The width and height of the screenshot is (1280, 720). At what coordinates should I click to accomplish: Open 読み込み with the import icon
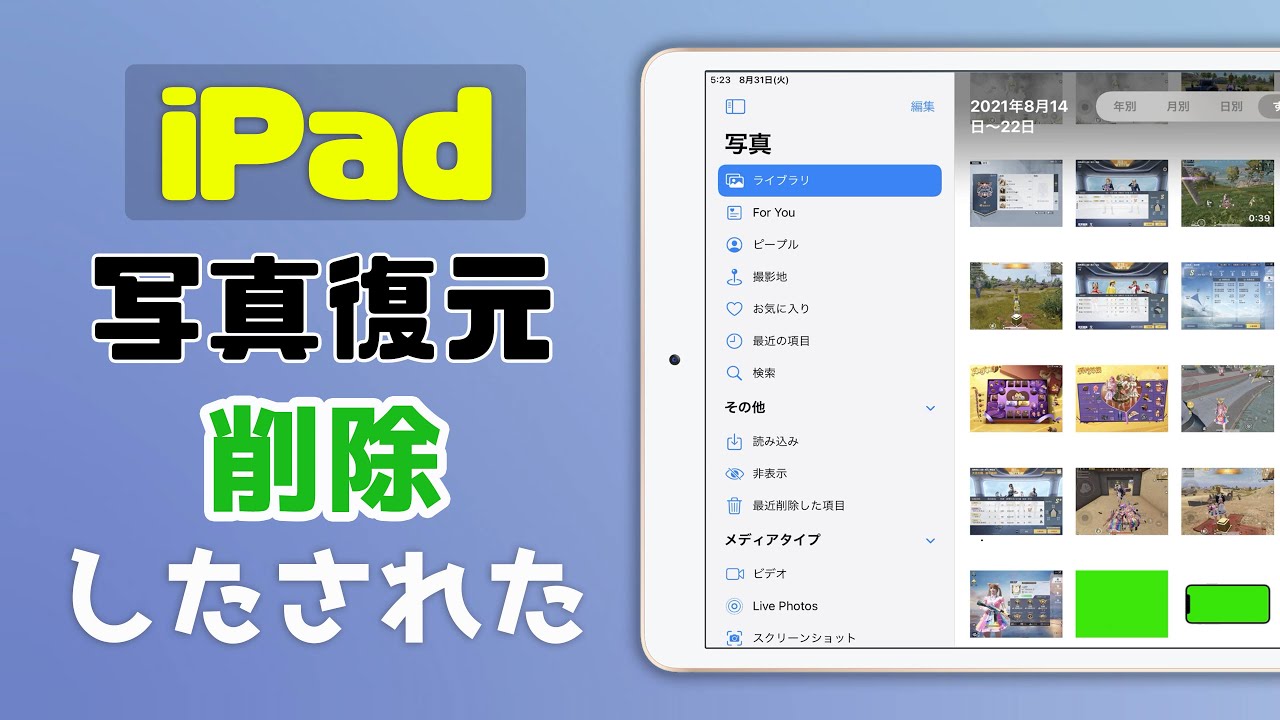[735, 441]
